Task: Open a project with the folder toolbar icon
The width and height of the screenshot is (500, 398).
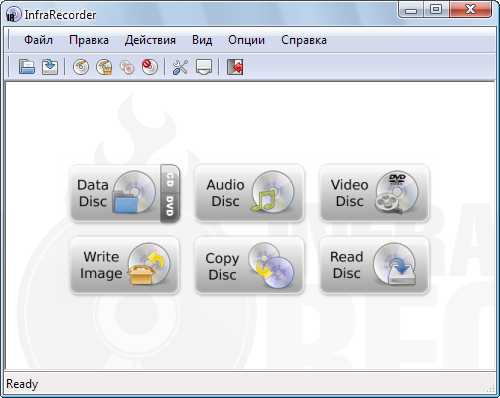Action: point(27,67)
